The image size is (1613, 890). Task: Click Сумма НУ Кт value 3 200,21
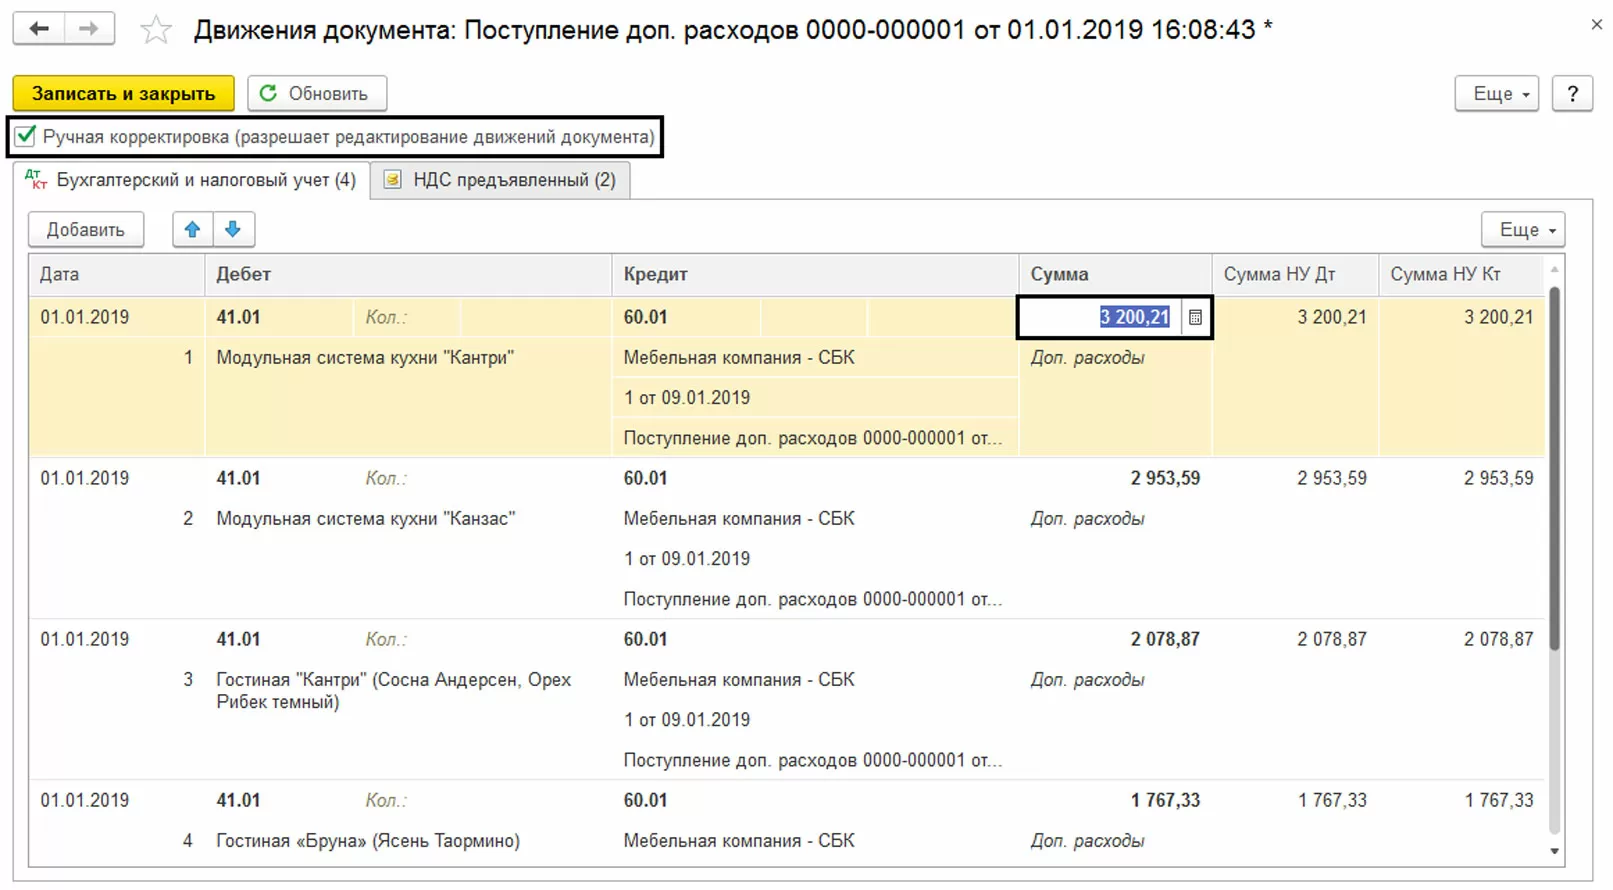(x=1498, y=317)
